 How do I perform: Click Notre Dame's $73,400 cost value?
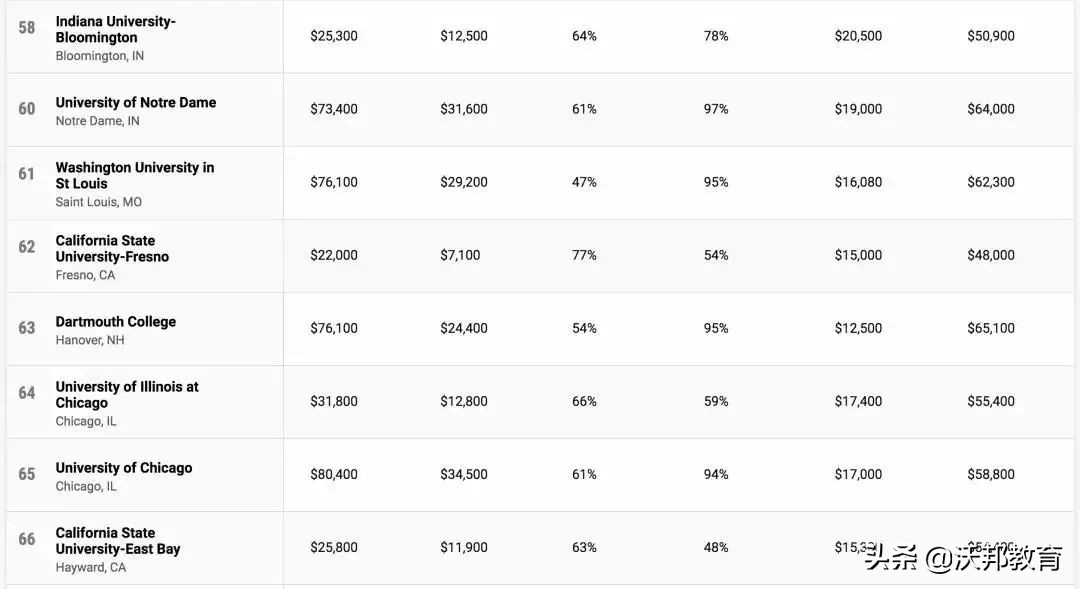(x=333, y=109)
